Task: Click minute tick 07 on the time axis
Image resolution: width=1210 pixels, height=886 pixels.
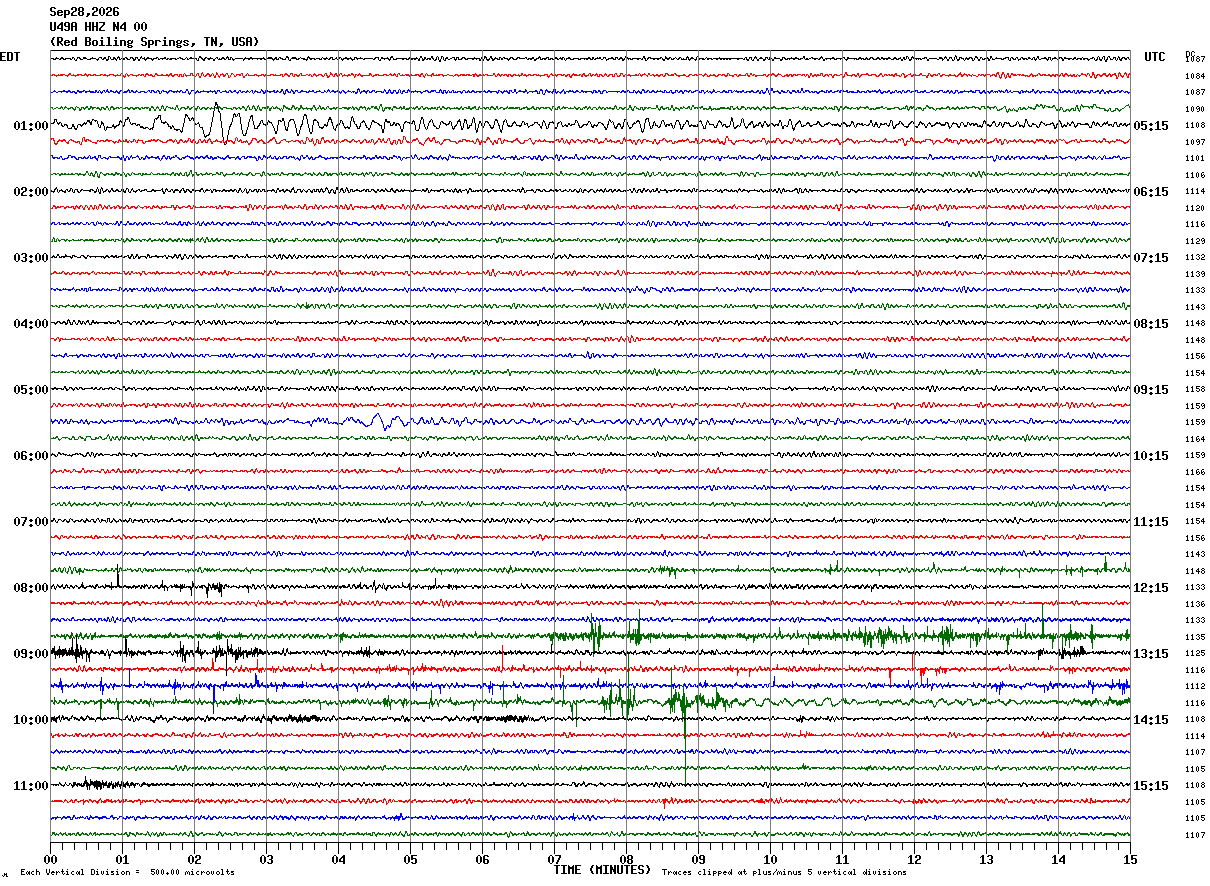Action: (554, 859)
